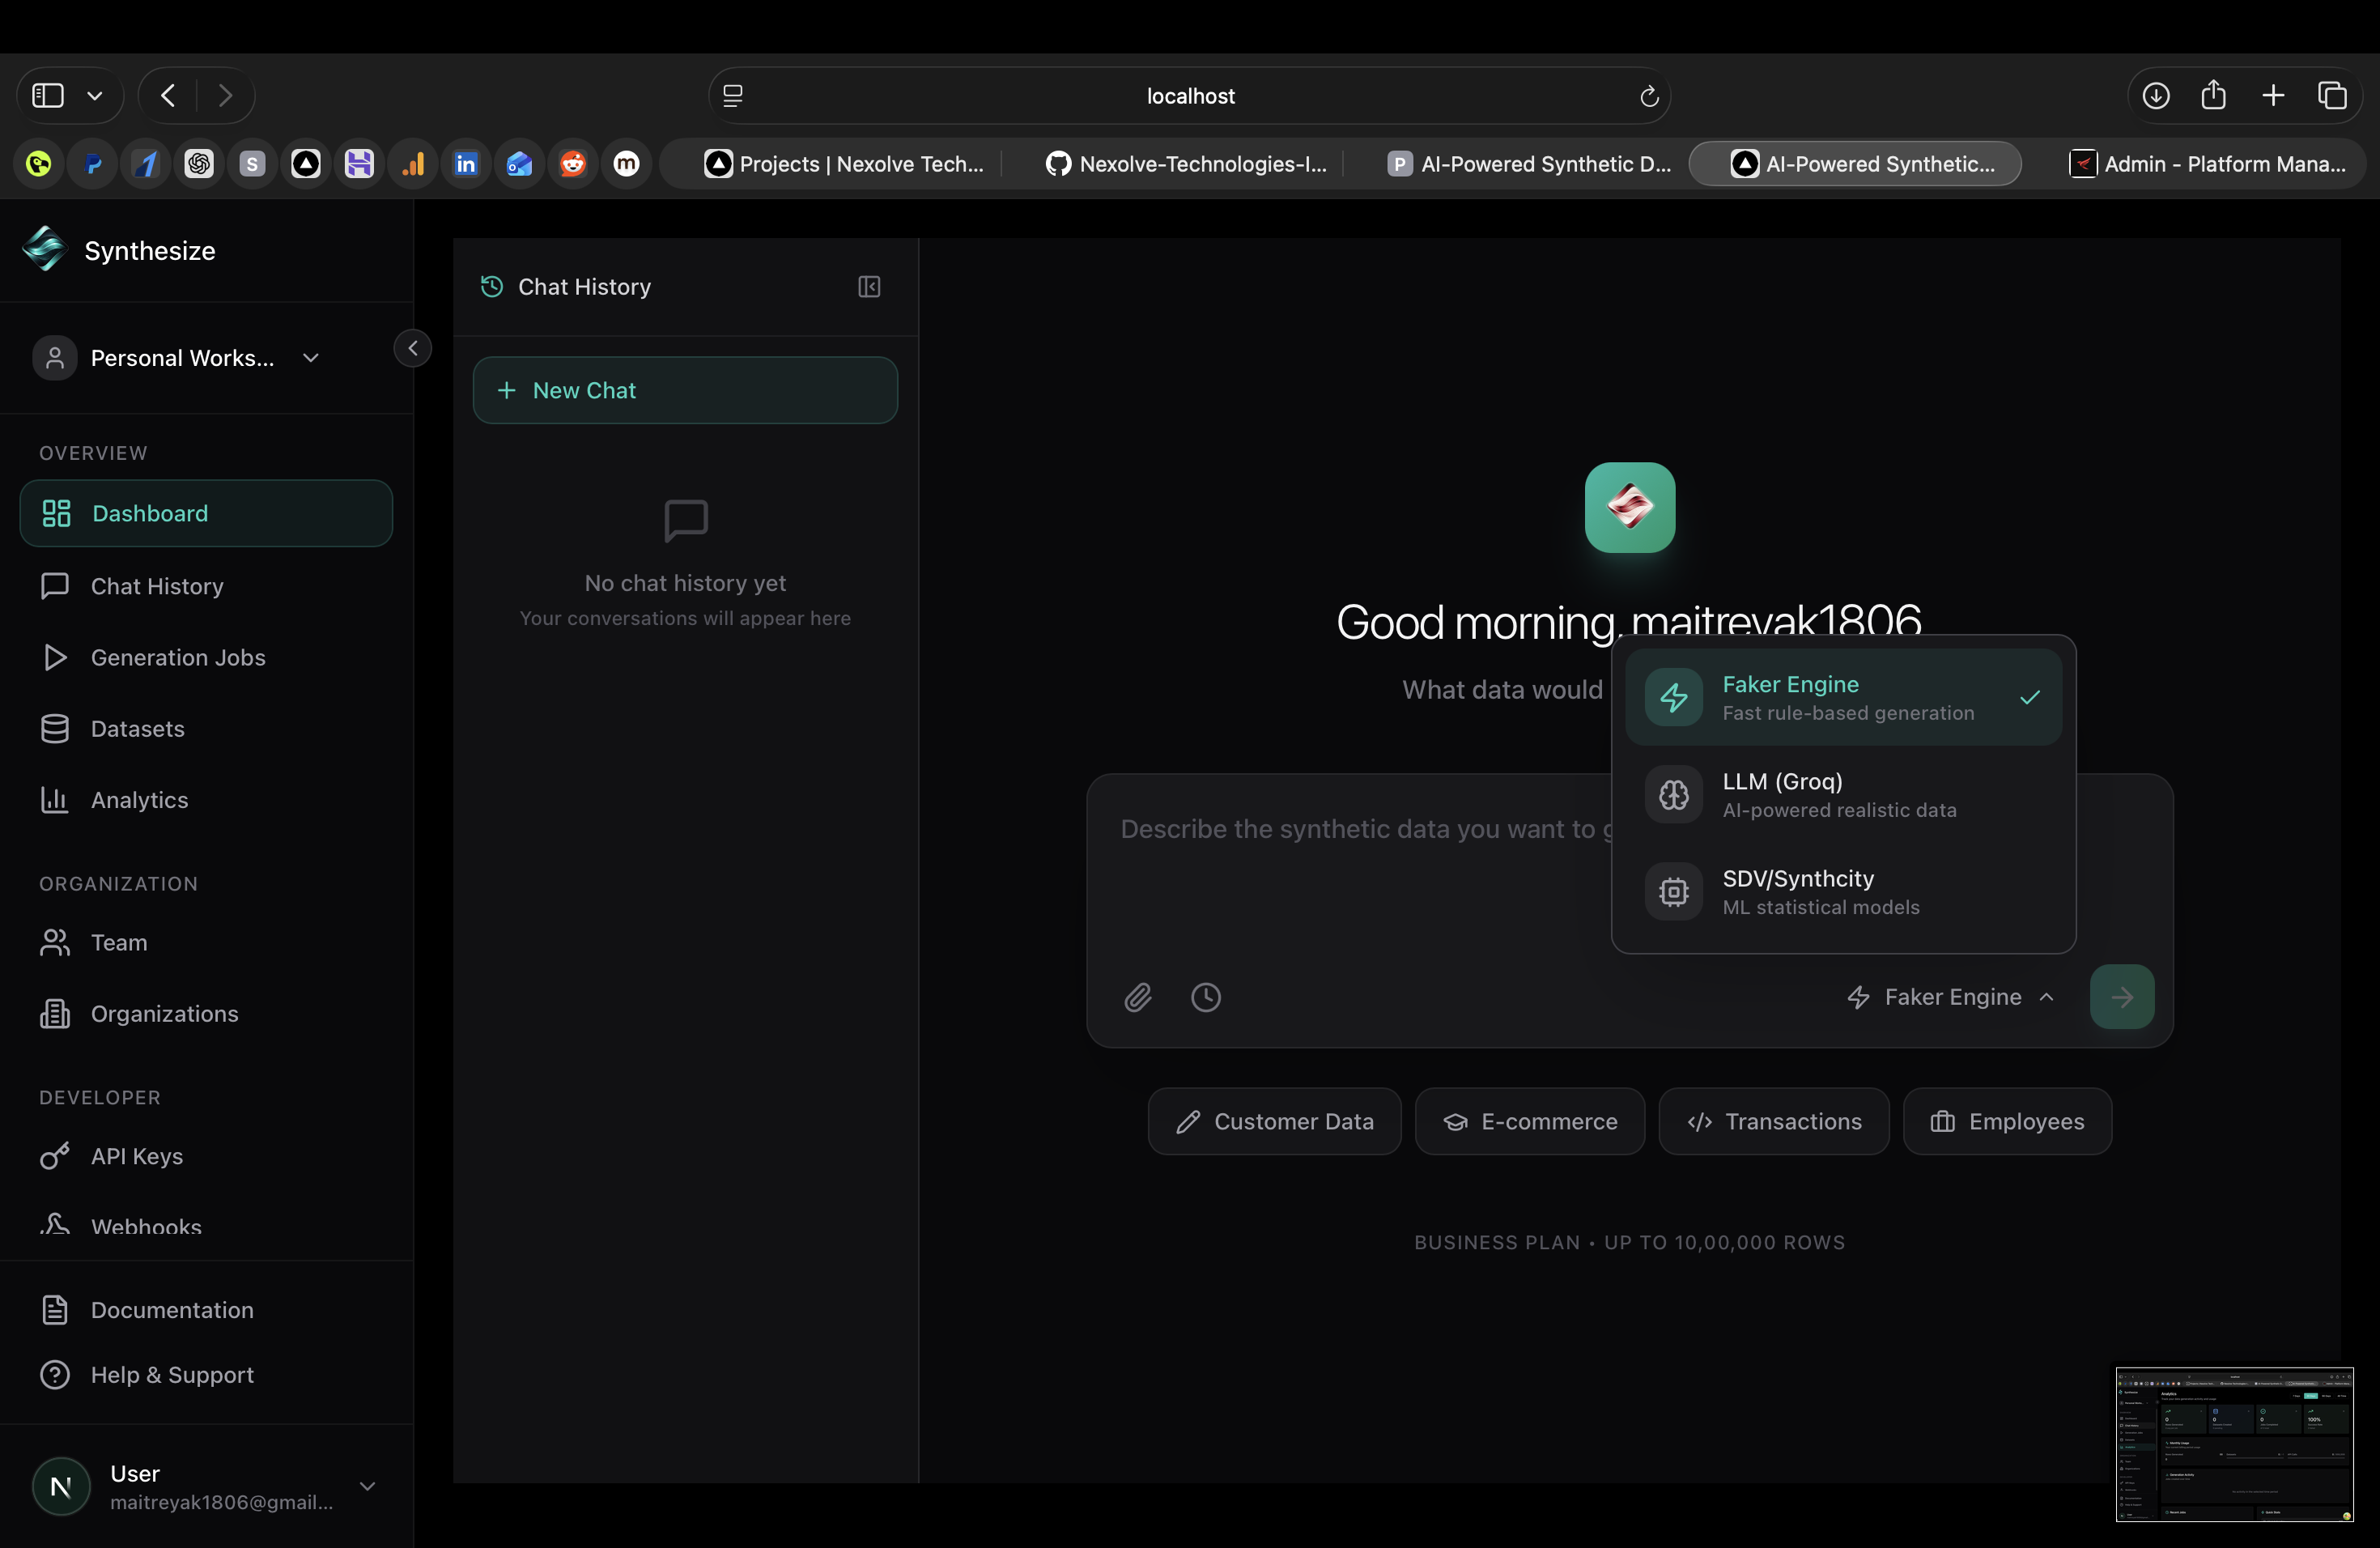The height and width of the screenshot is (1548, 2380).
Task: Click the Generation Jobs play icon
Action: [55, 657]
